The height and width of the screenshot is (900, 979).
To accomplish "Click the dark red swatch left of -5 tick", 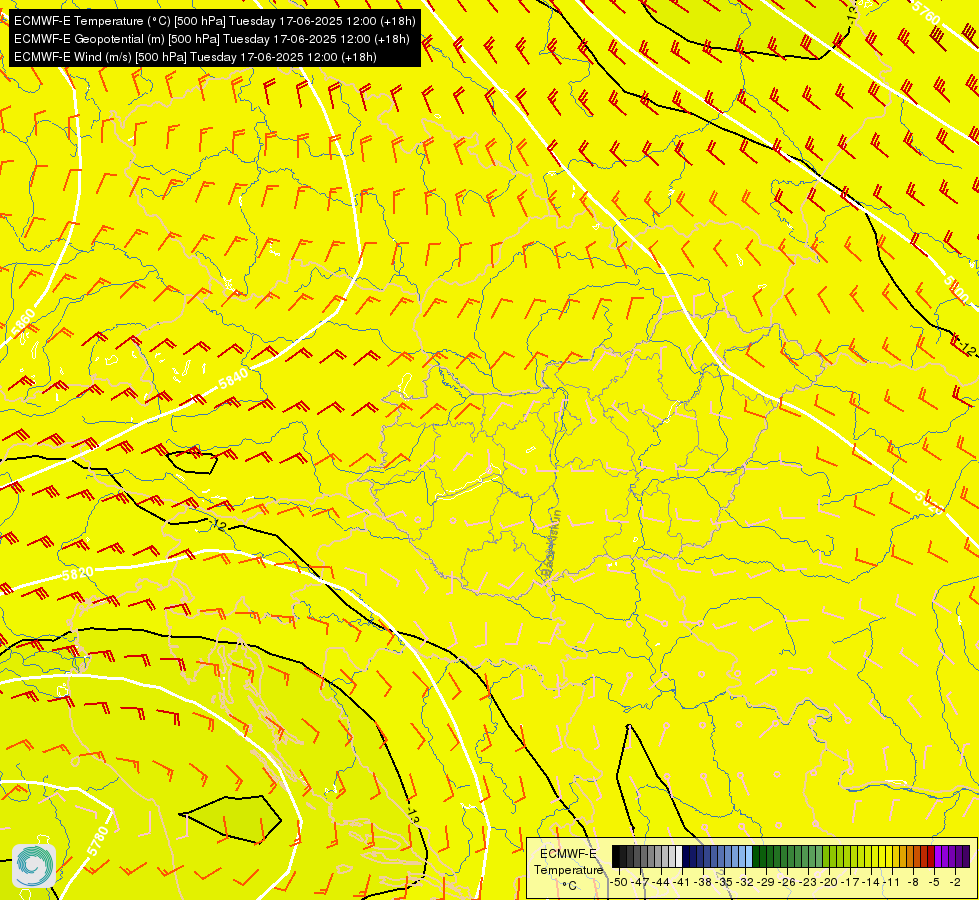I will pyautogui.click(x=932, y=856).
